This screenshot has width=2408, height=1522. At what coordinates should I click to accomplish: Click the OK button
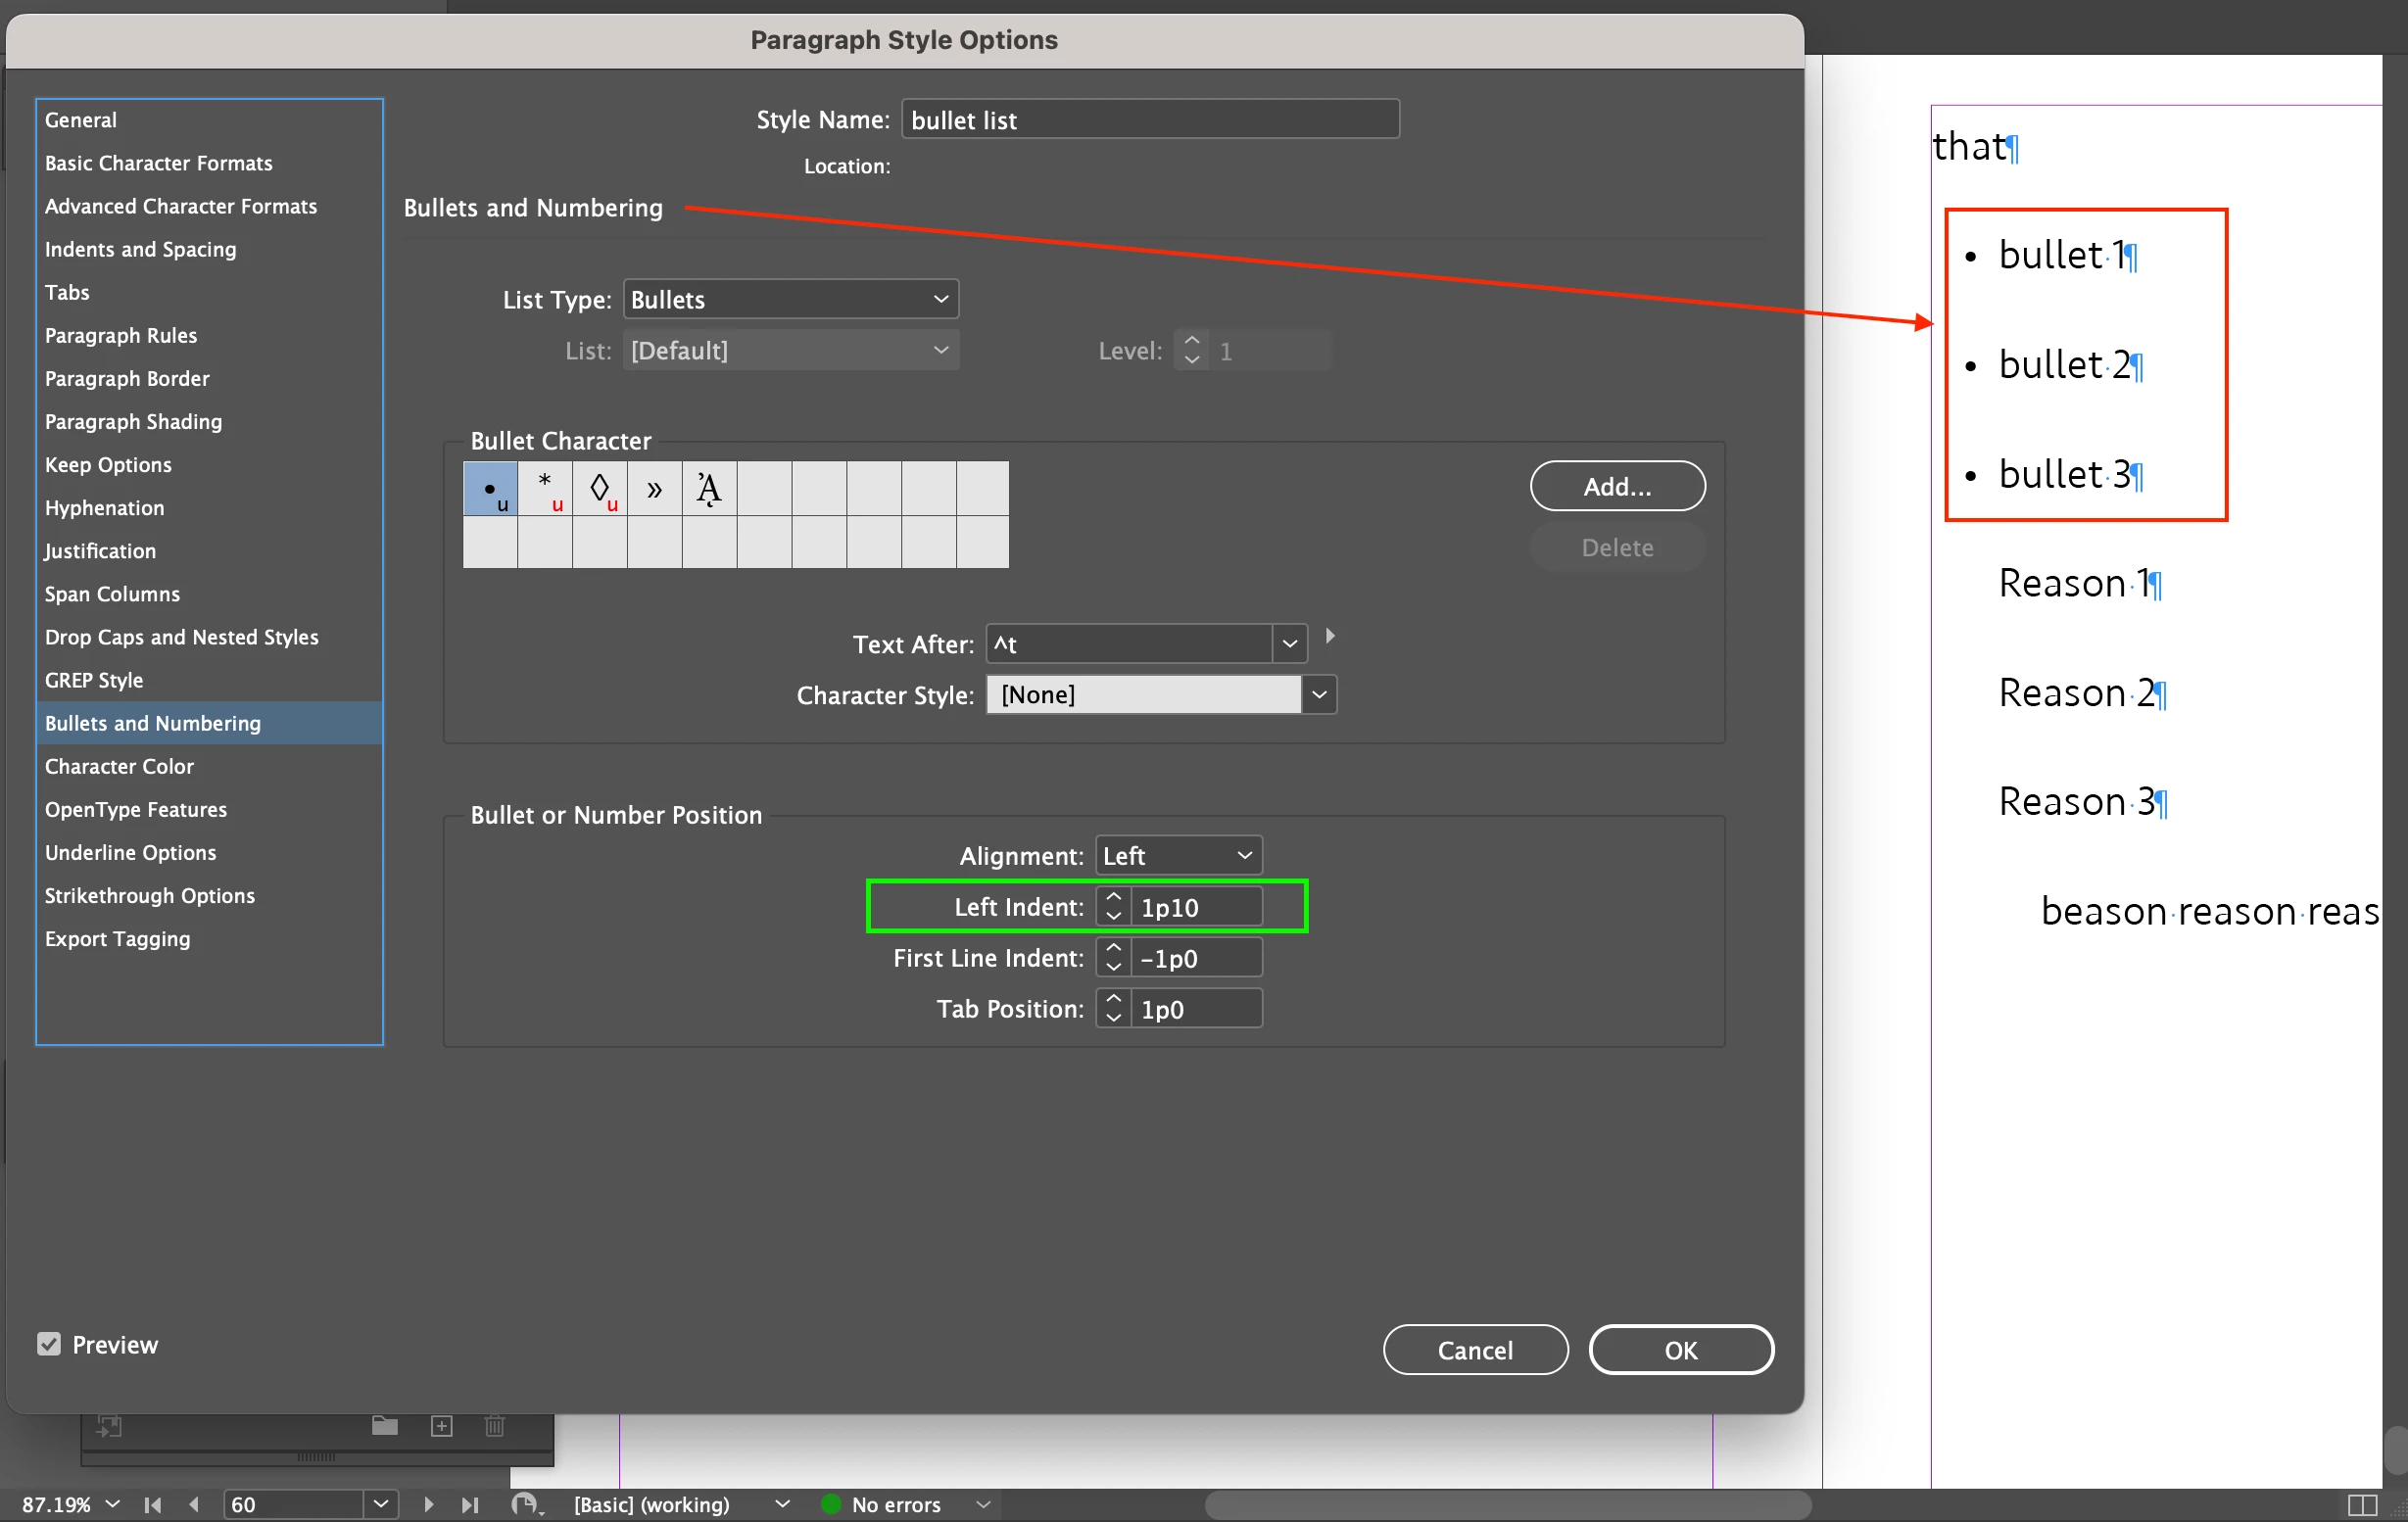coord(1680,1349)
